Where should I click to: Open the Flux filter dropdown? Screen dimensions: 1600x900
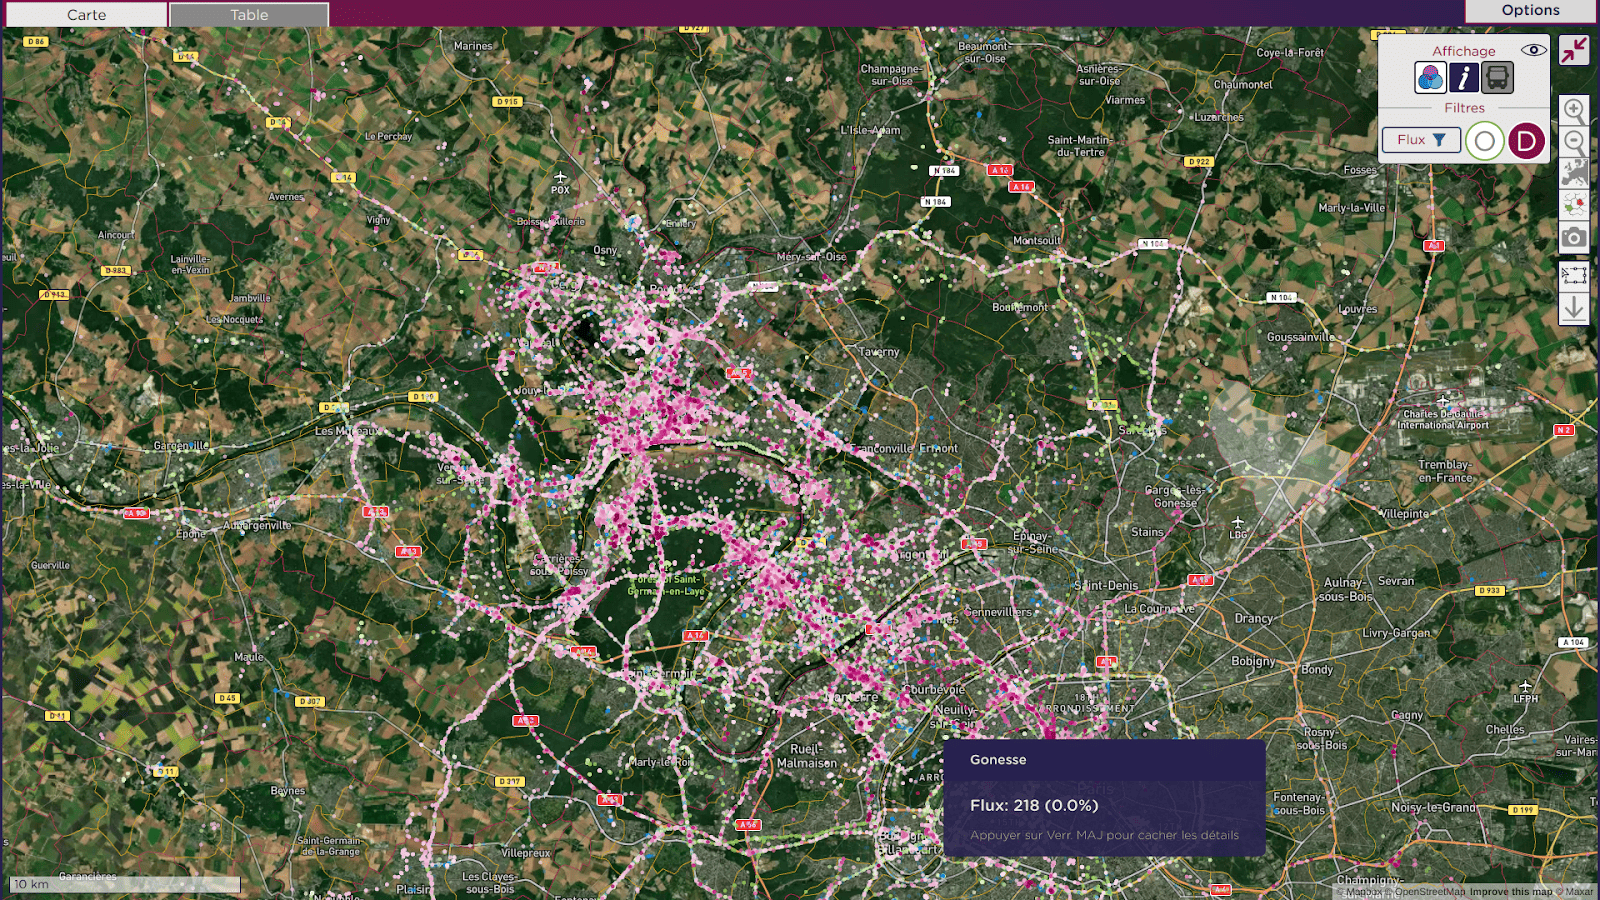[1421, 140]
